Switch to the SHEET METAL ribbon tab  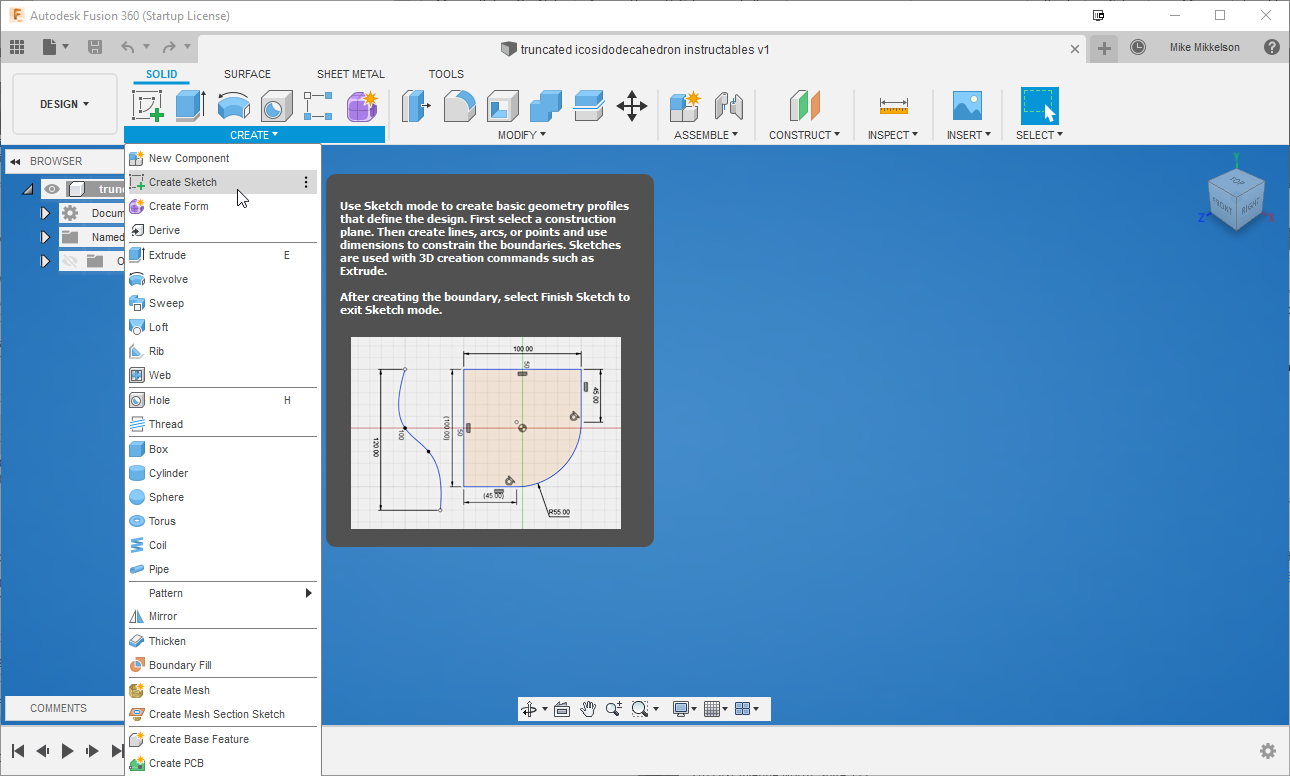coord(350,73)
